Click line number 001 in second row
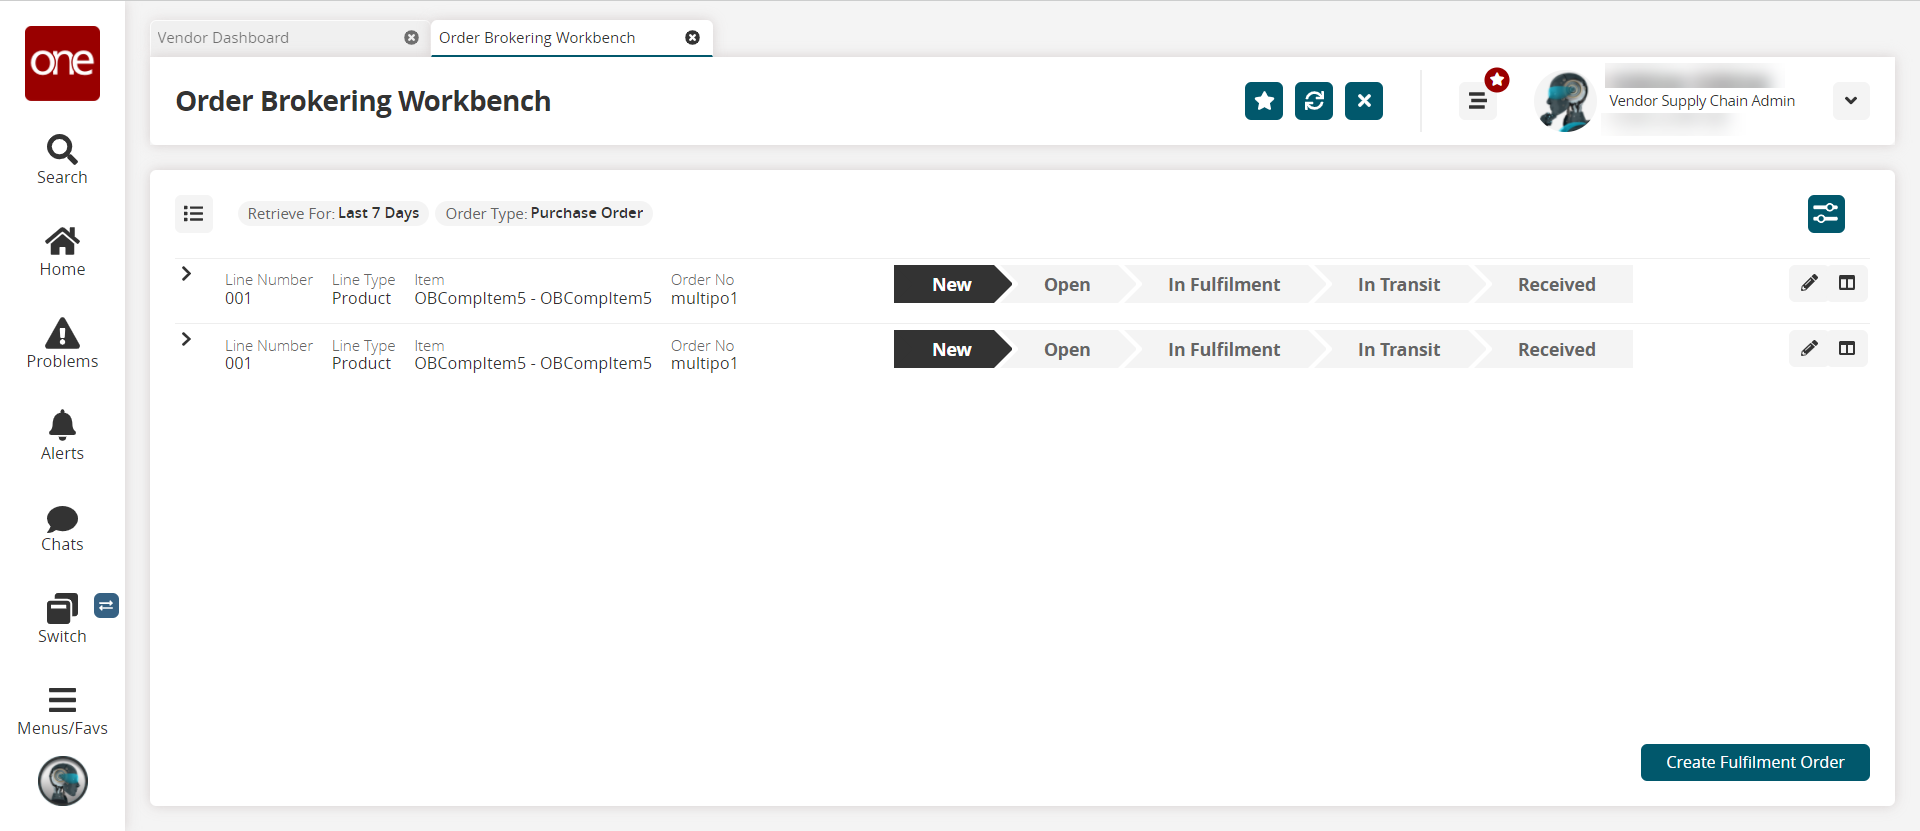The width and height of the screenshot is (1920, 831). pos(238,363)
